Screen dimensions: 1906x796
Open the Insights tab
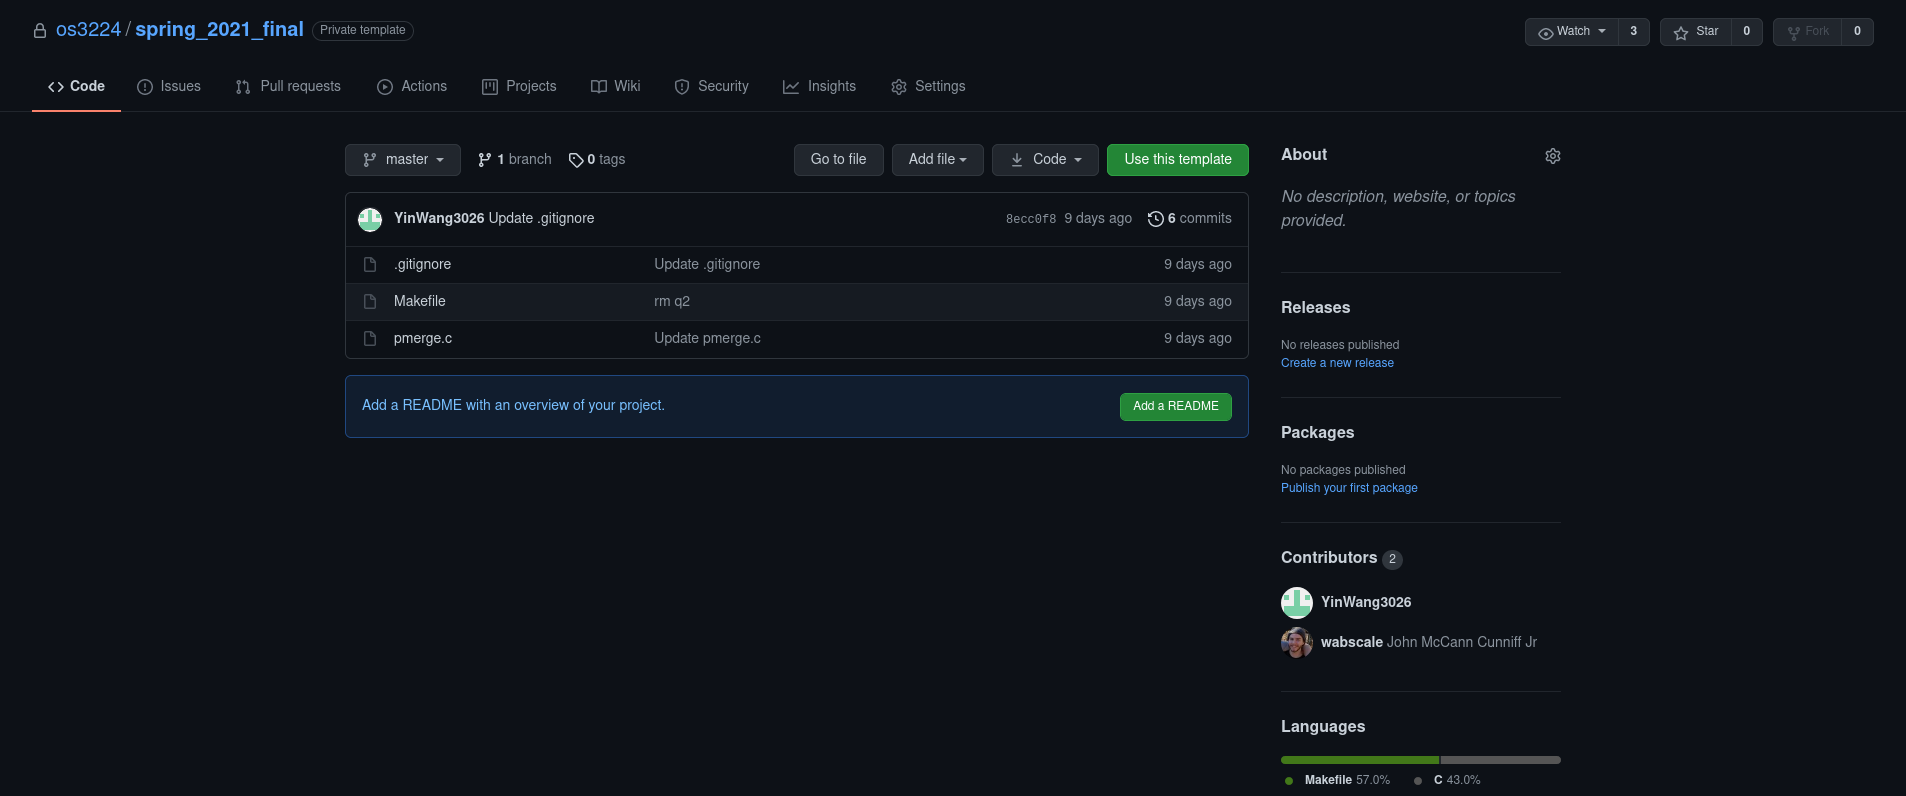tap(819, 87)
